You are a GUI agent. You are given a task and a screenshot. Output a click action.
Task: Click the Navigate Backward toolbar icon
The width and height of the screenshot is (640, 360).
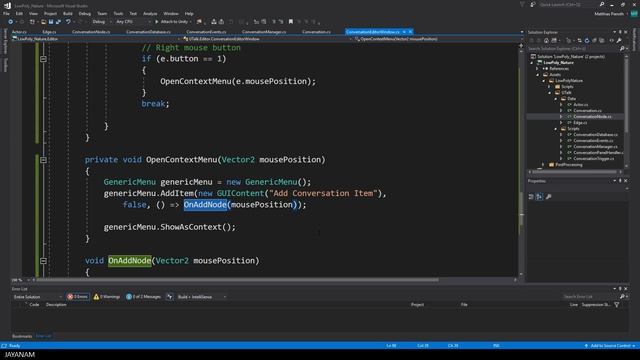10,22
